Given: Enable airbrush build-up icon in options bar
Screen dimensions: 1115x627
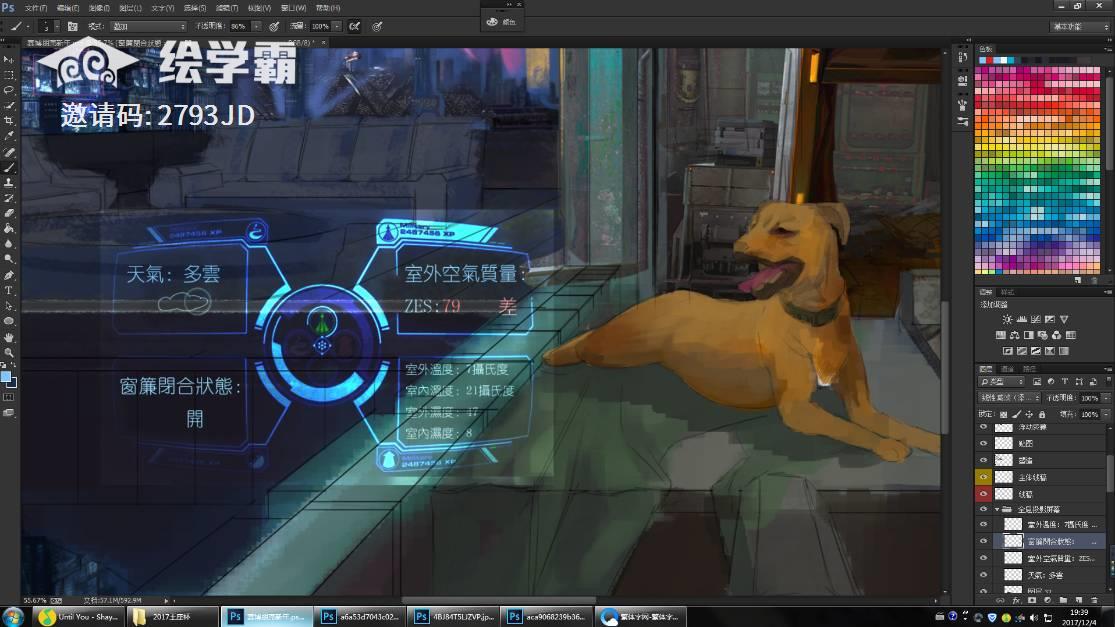Looking at the screenshot, I should coord(354,26).
